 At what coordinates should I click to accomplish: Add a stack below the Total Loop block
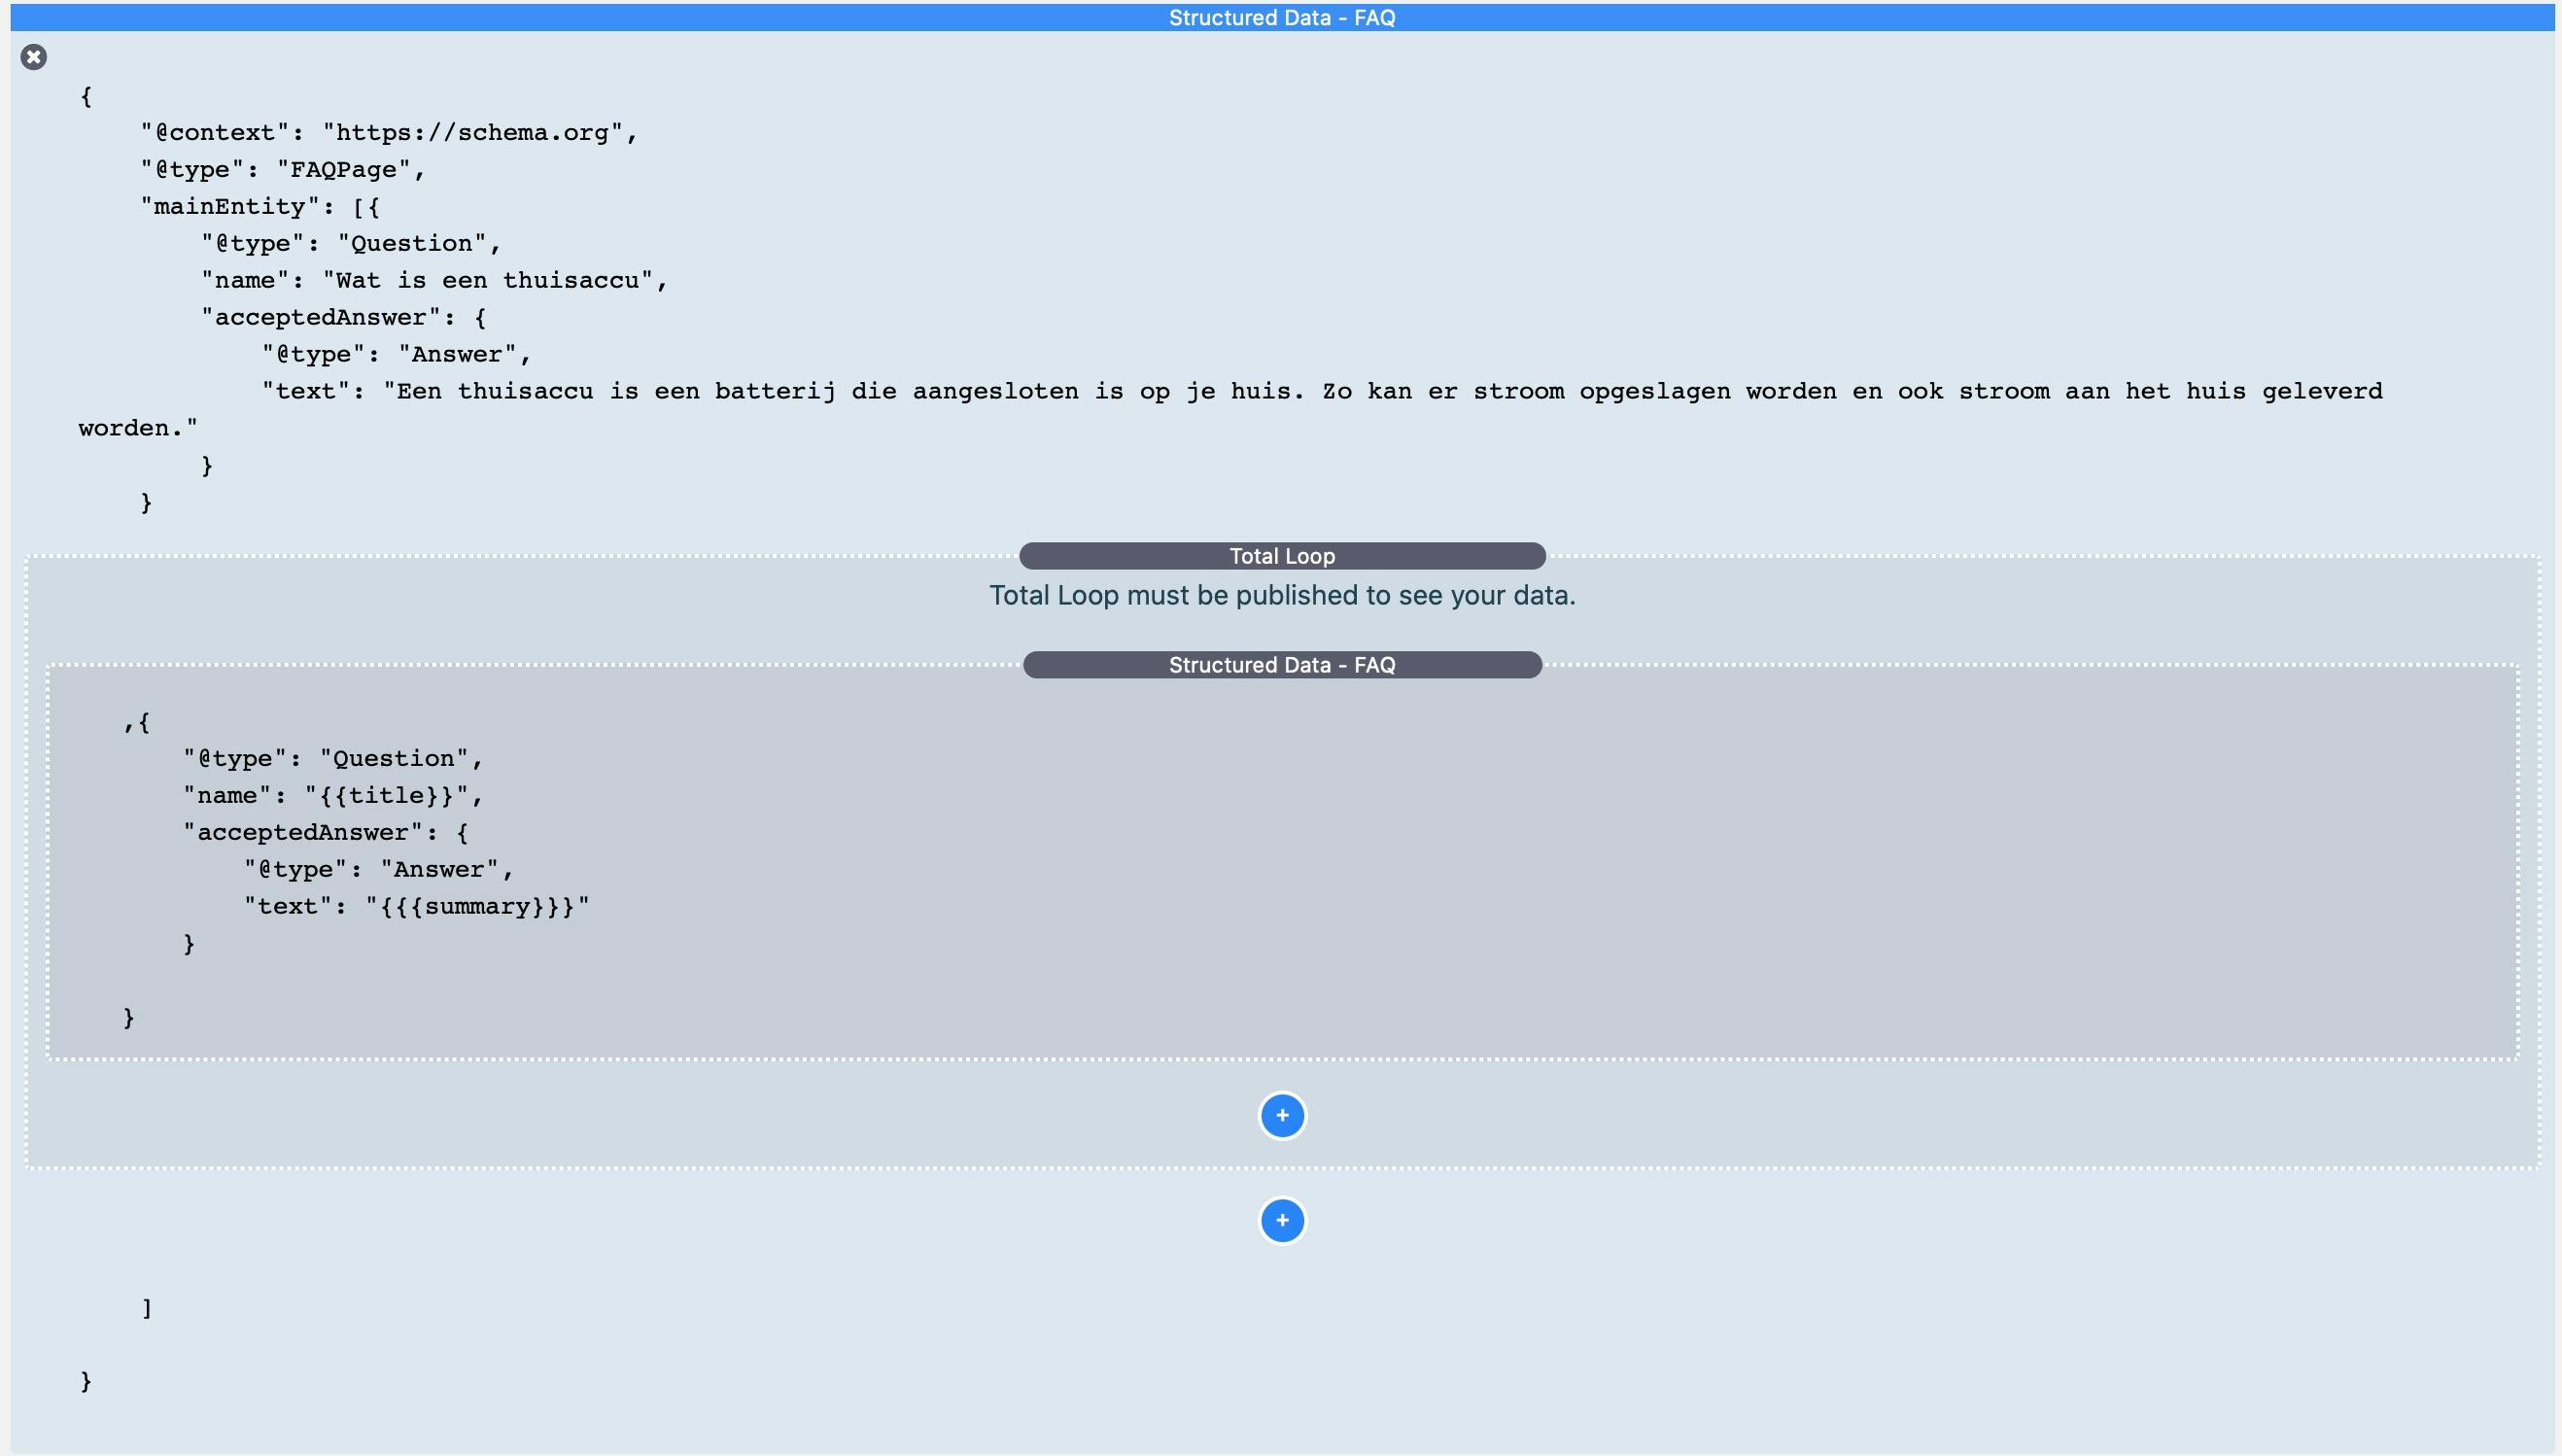(1282, 1220)
